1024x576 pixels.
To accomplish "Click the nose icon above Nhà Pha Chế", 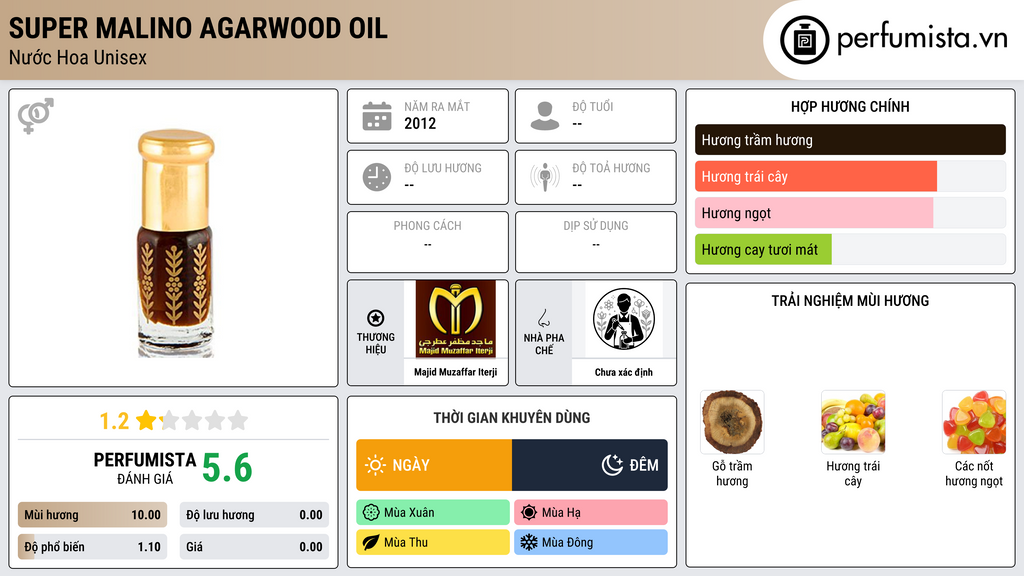I will pos(543,318).
